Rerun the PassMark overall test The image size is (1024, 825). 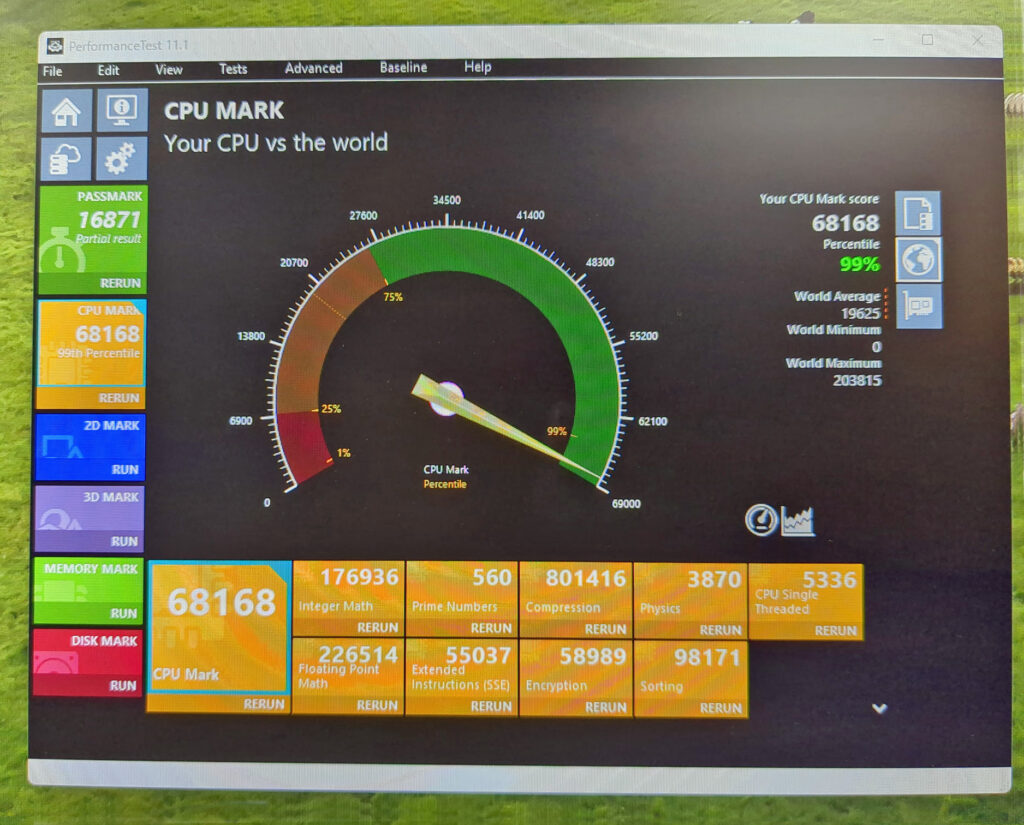click(120, 283)
